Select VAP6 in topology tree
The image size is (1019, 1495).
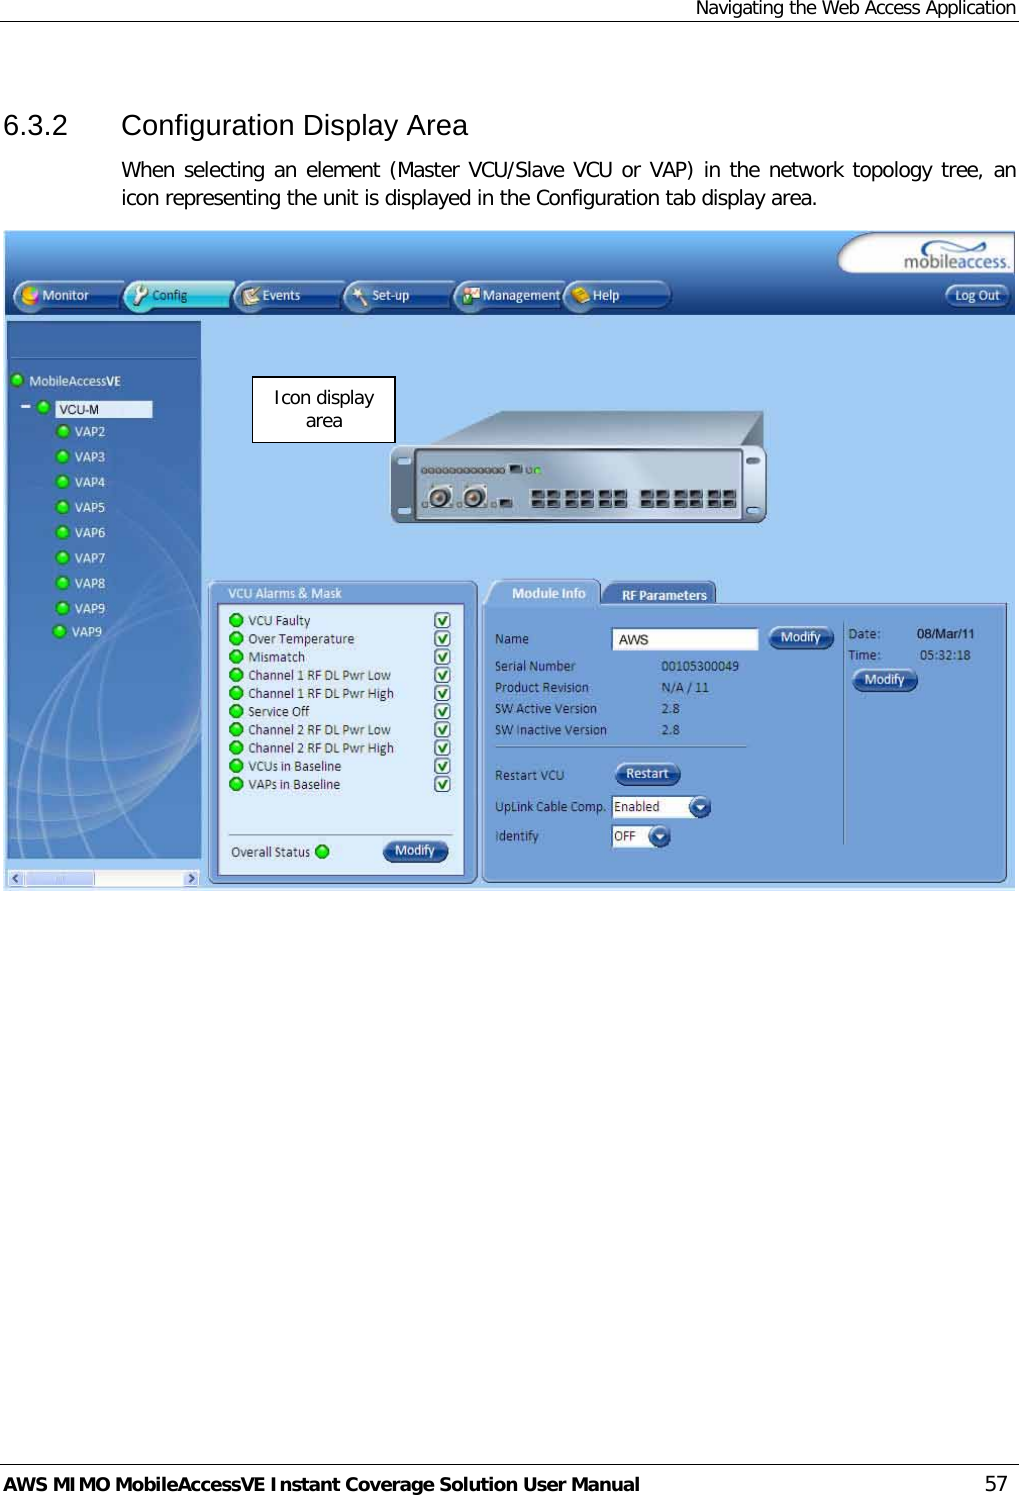pos(89,533)
